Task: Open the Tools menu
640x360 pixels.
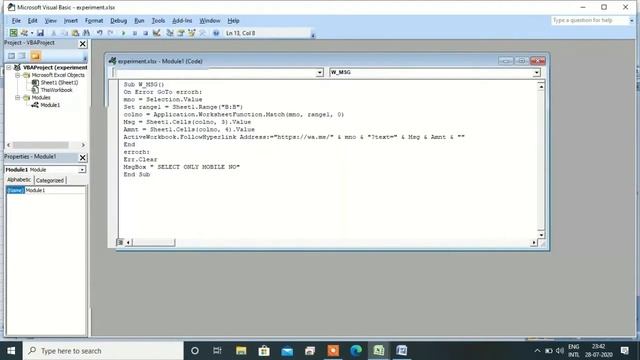Action: (x=158, y=20)
